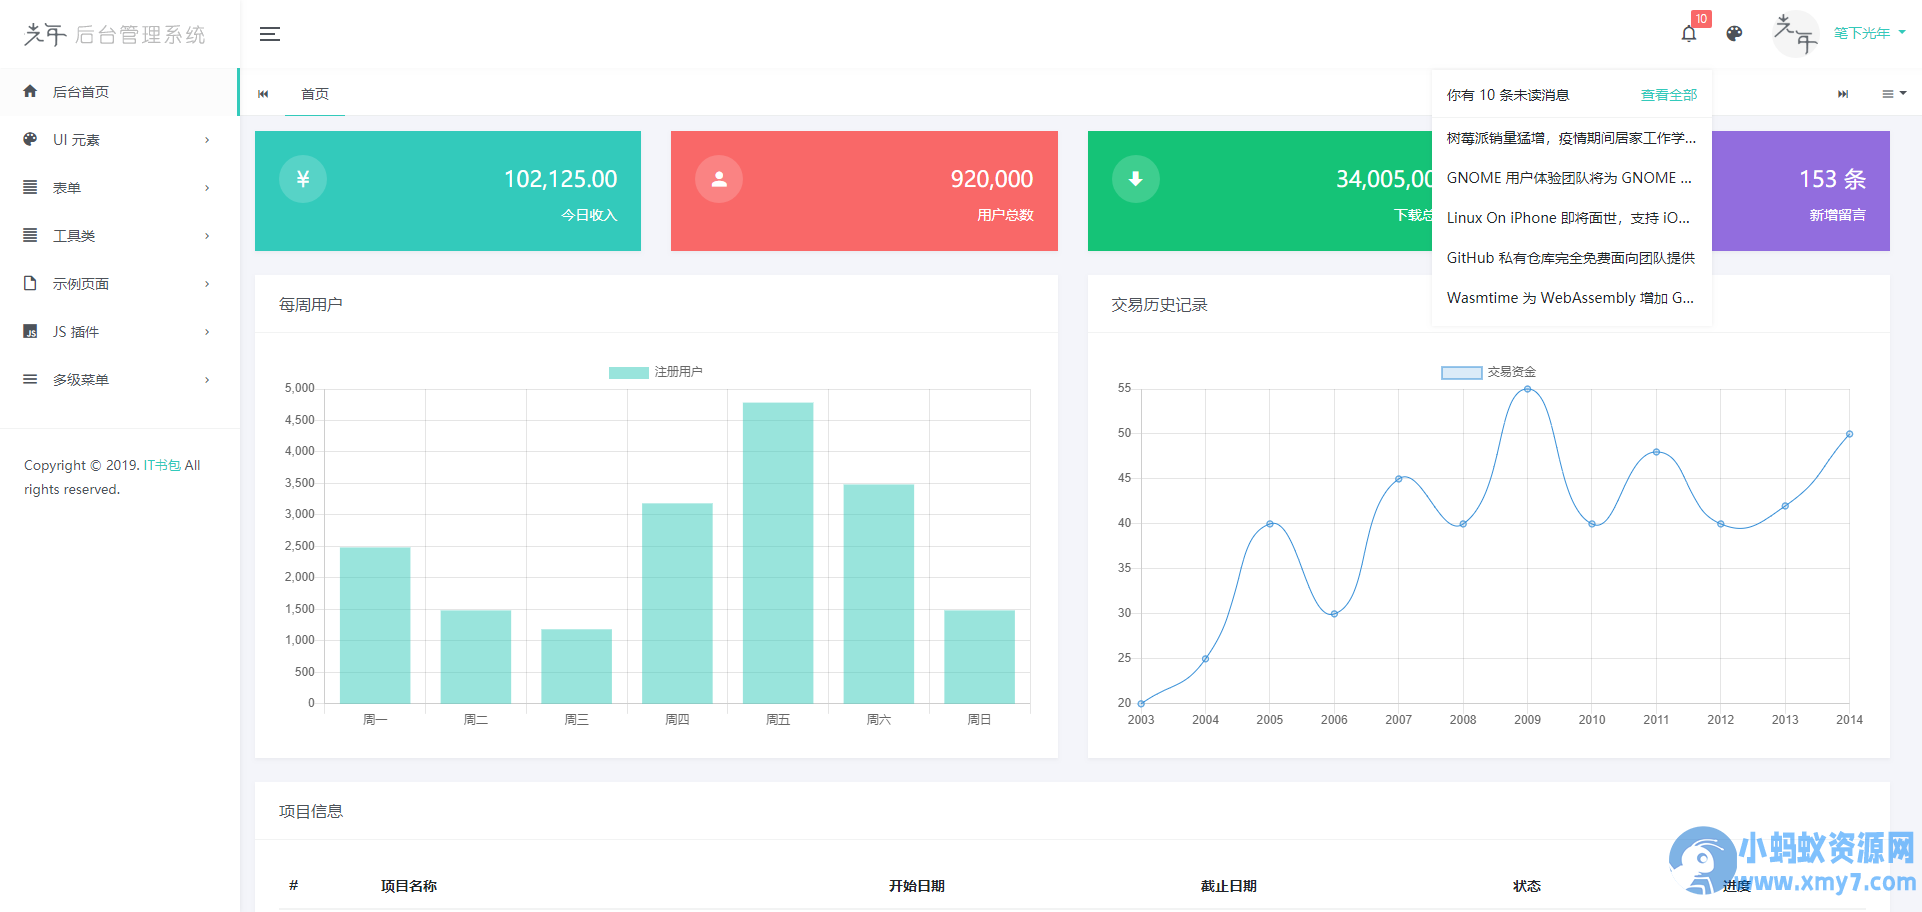The height and width of the screenshot is (912, 1922).
Task: Open the GitHub 私有仓库 notification
Action: [x=1571, y=258]
